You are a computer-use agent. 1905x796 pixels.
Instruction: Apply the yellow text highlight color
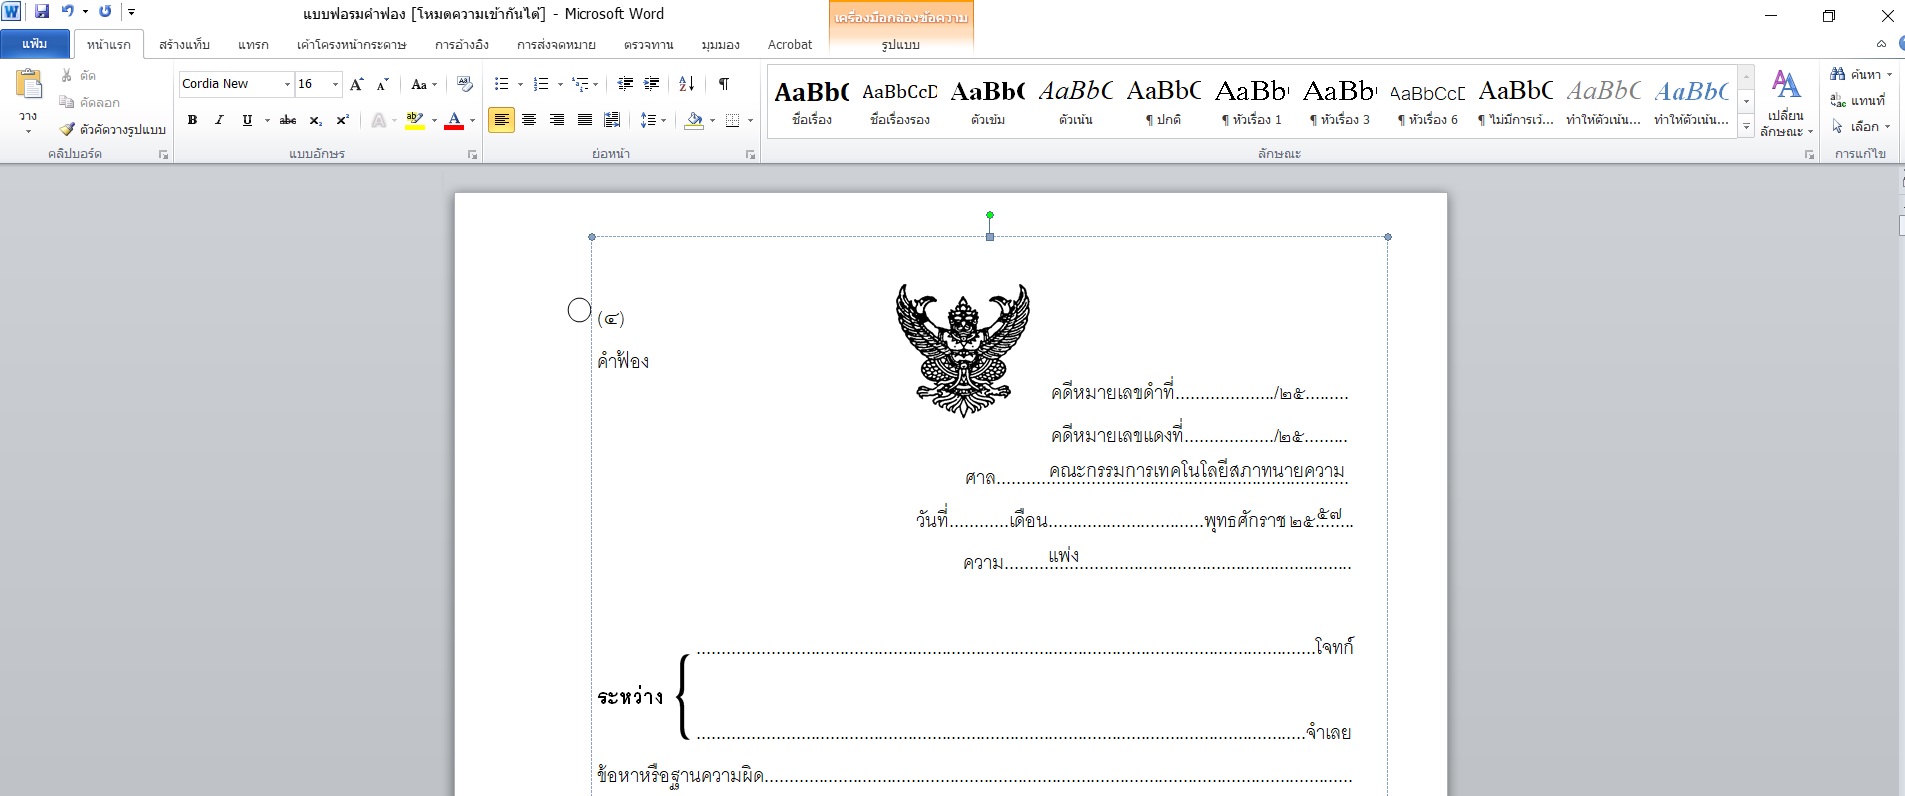tap(415, 120)
